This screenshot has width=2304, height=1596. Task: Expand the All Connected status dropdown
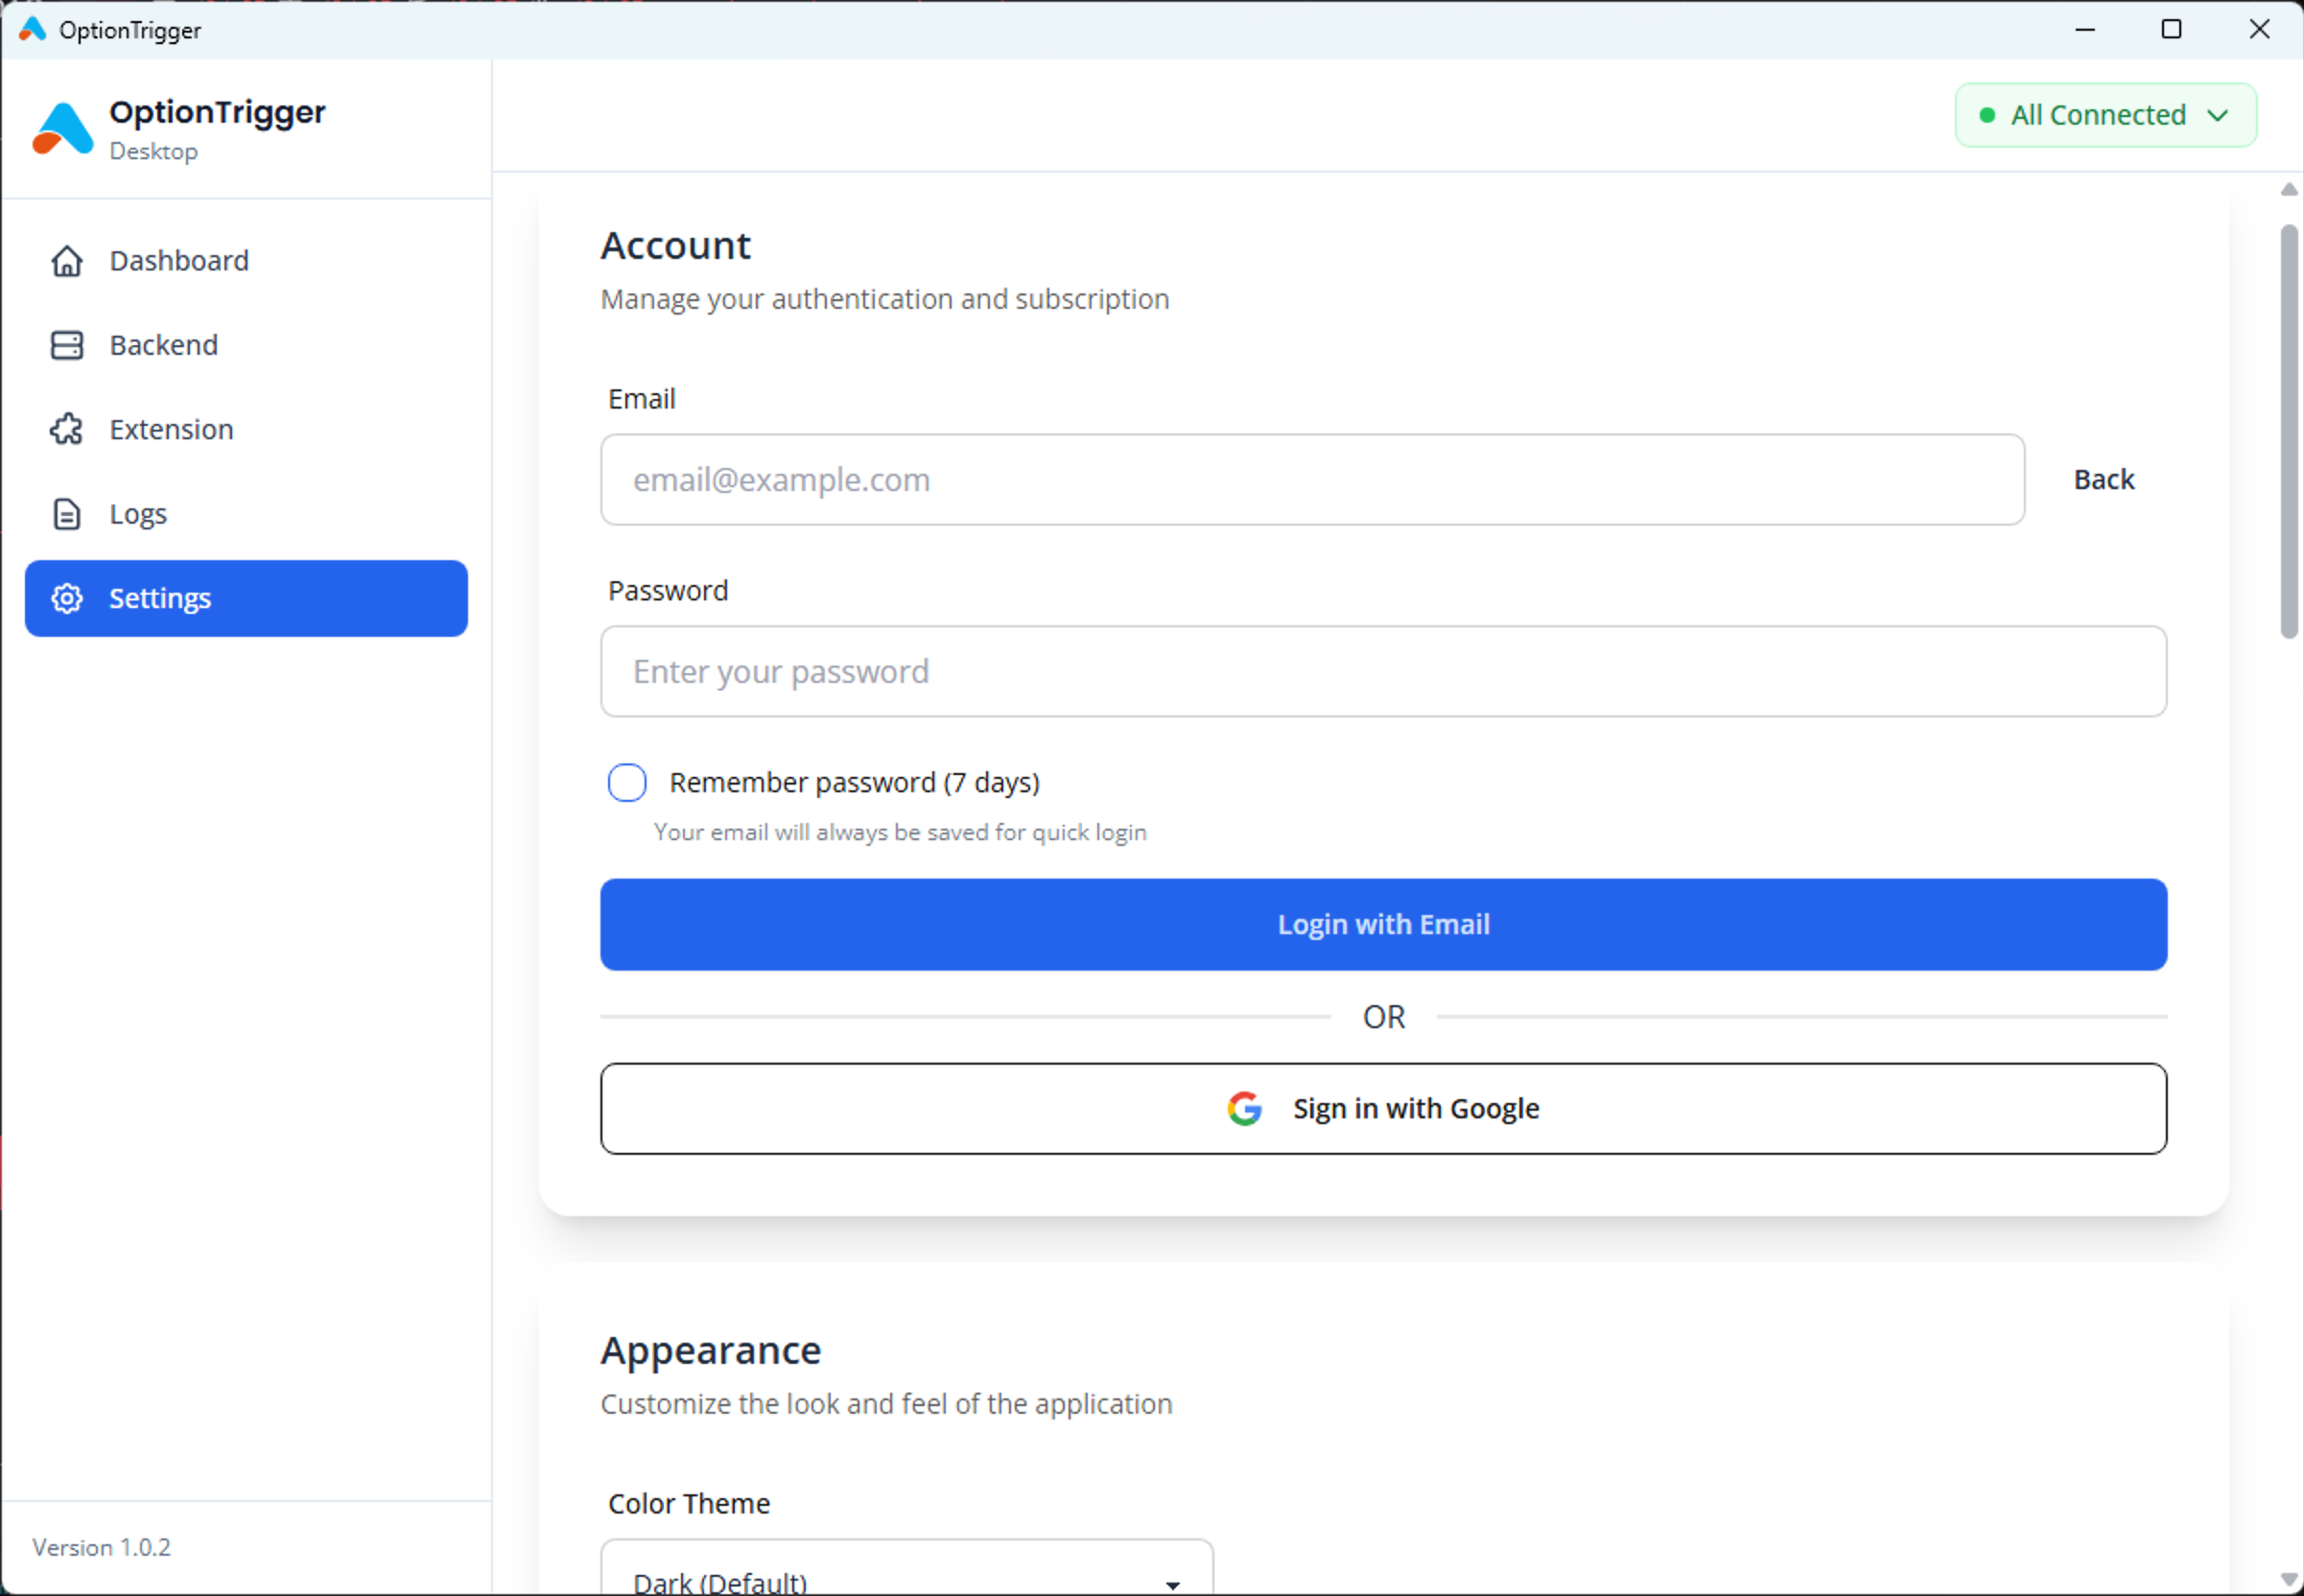(2106, 115)
